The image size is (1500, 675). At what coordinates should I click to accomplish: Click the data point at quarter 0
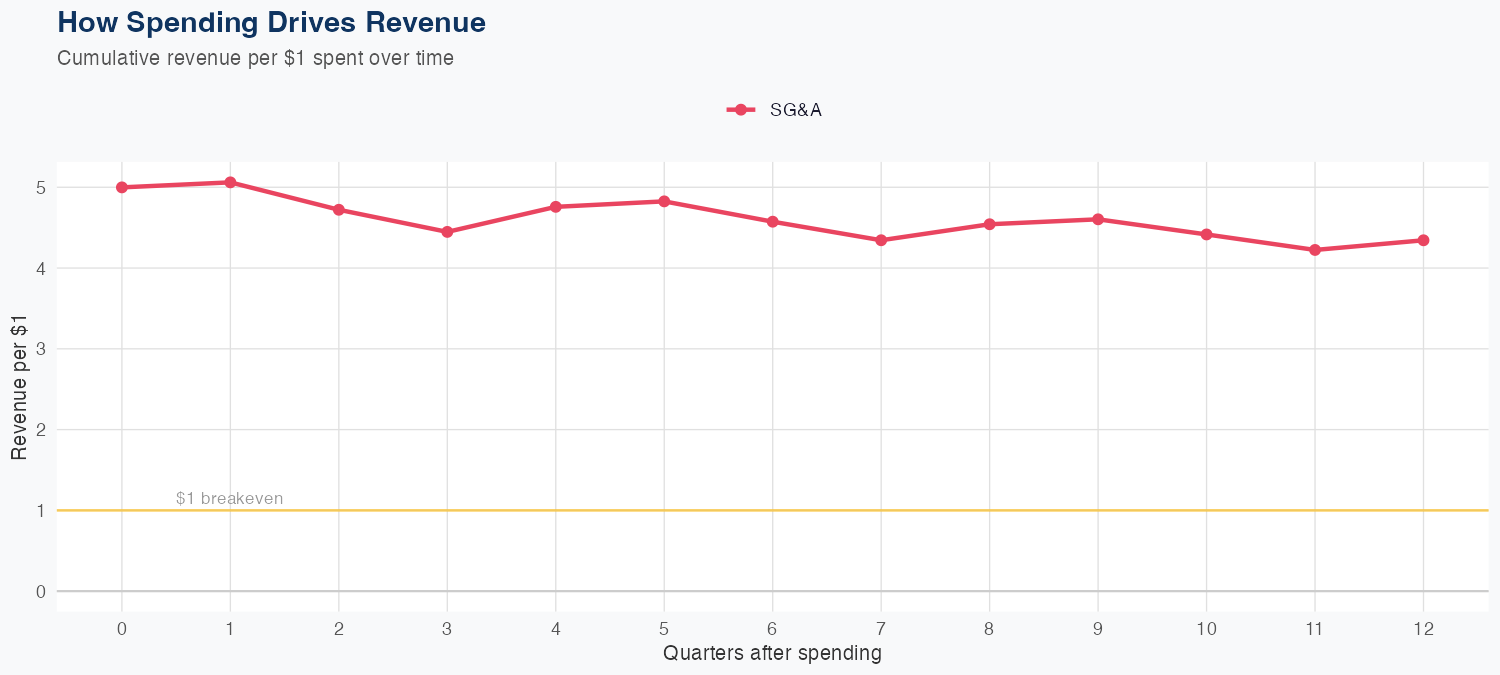tap(122, 187)
